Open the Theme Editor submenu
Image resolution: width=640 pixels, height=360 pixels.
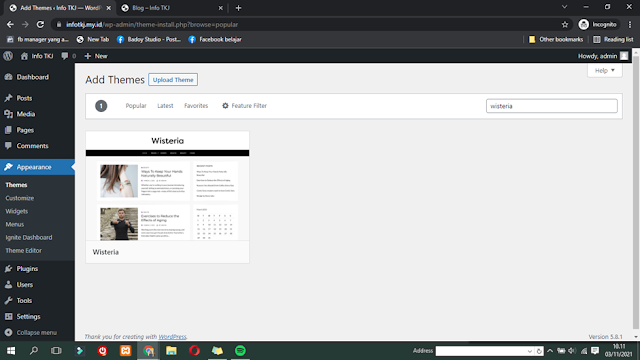24,250
